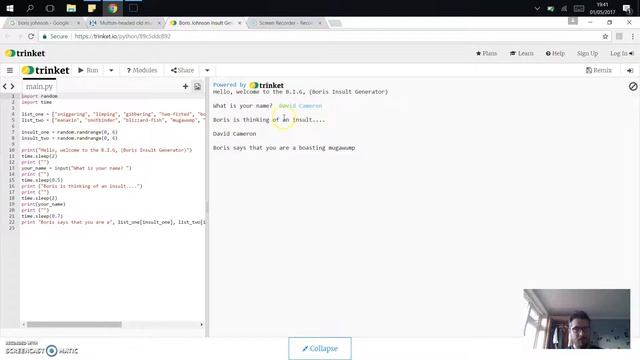
Task: Open the Modules help button
Action: 142,70
